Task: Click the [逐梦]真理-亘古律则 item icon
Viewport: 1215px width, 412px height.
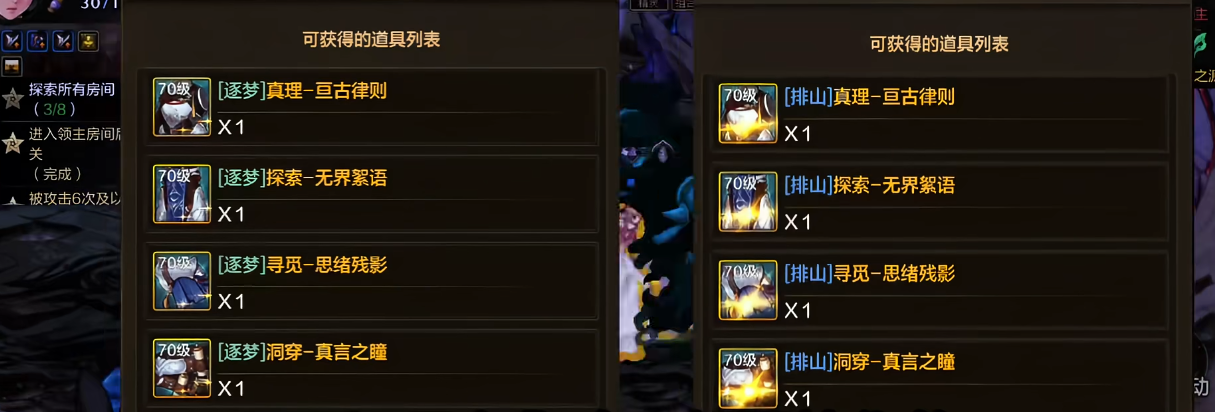Action: [x=182, y=106]
